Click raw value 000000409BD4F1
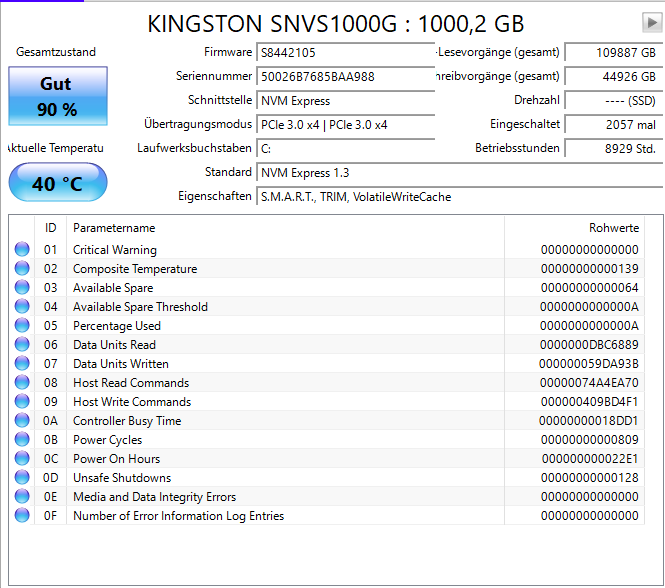The width and height of the screenshot is (665, 588). [590, 402]
